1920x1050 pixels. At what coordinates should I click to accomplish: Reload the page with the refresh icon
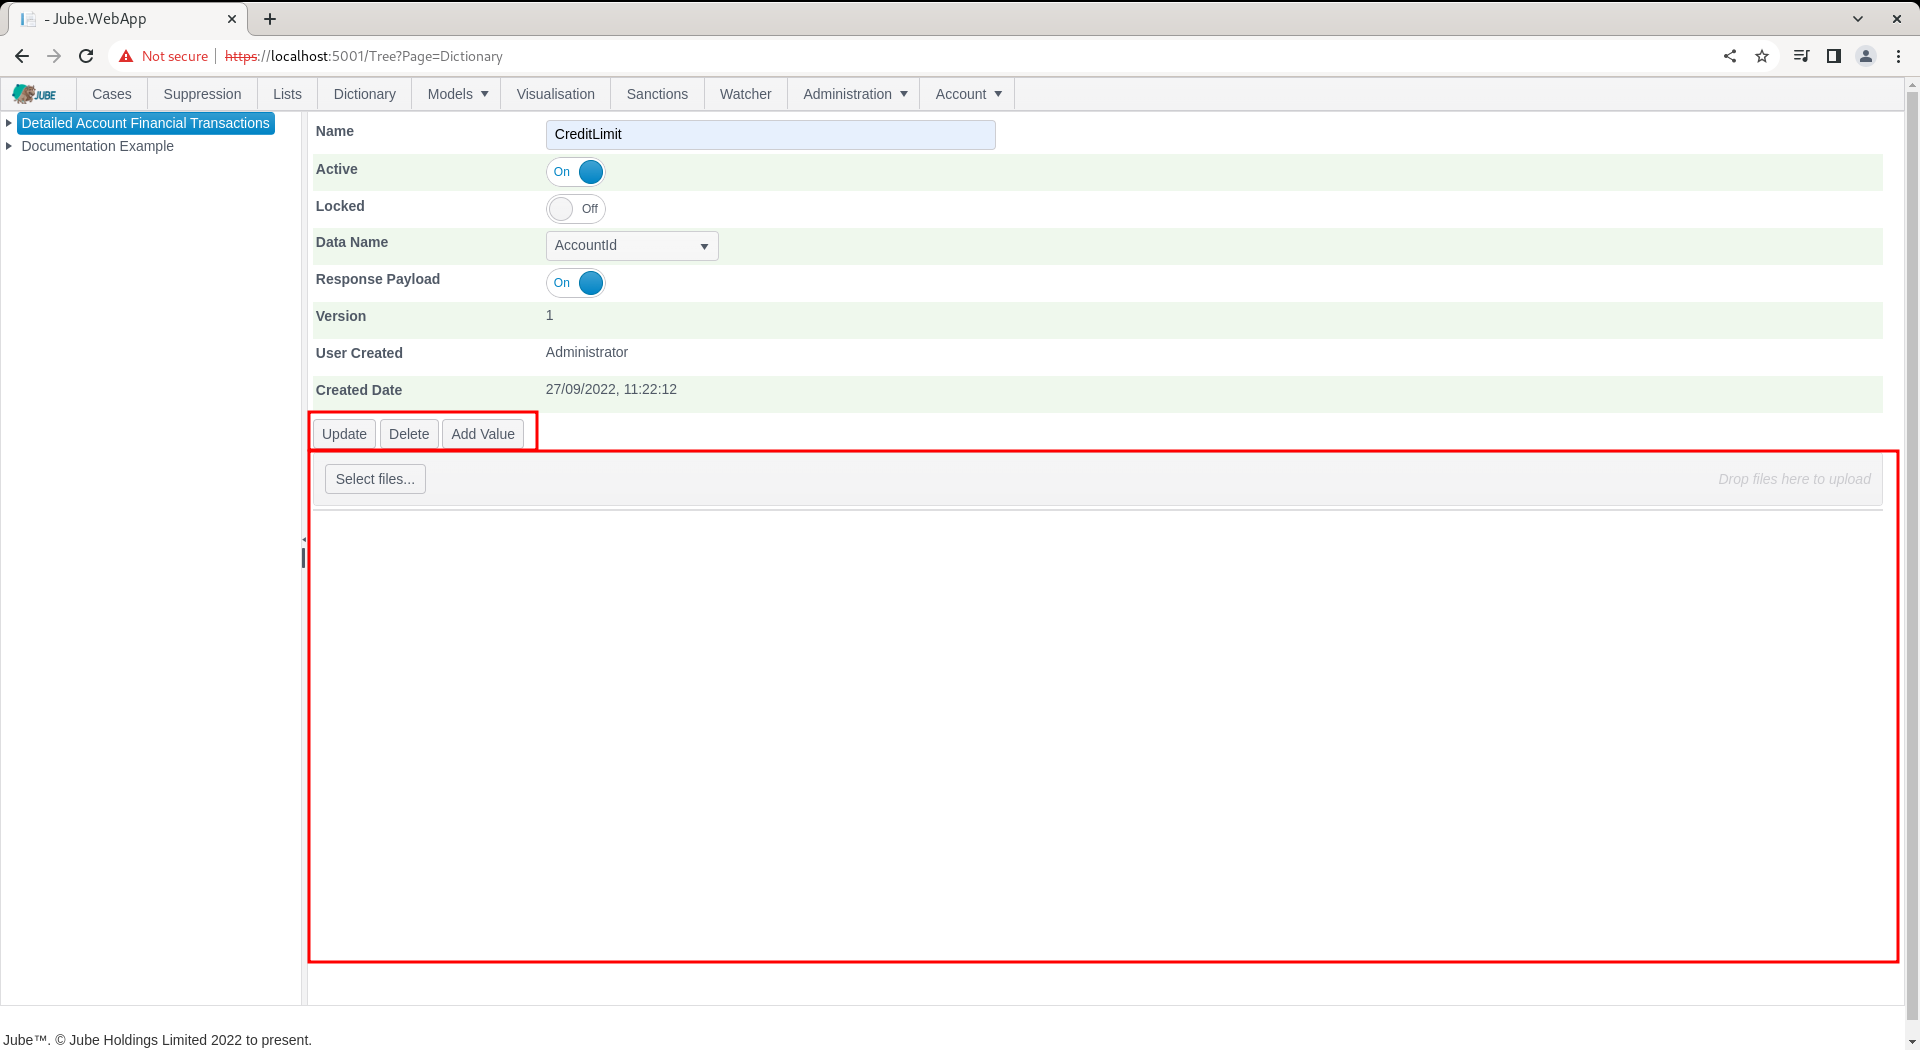coord(86,56)
